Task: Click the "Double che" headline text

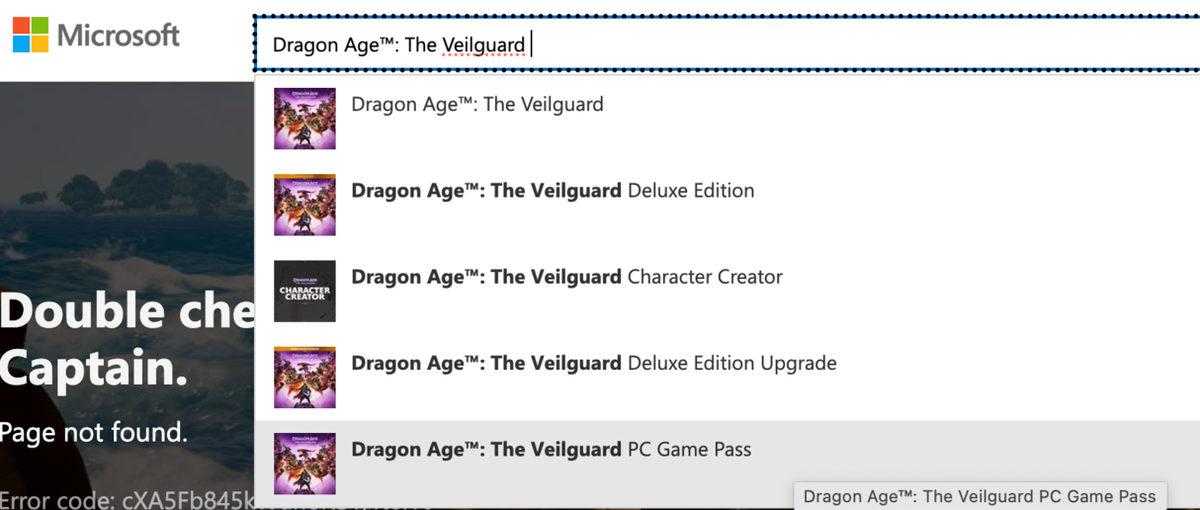Action: [x=127, y=312]
